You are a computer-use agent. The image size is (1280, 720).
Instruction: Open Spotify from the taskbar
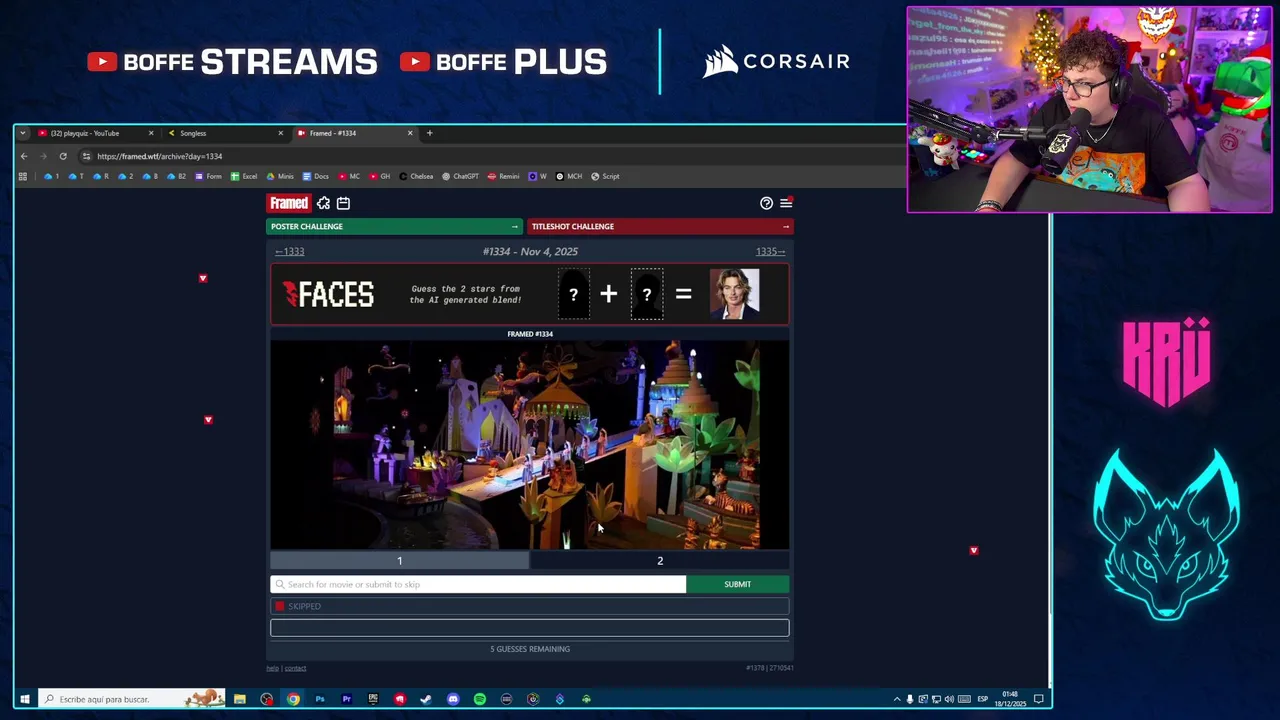[x=480, y=699]
